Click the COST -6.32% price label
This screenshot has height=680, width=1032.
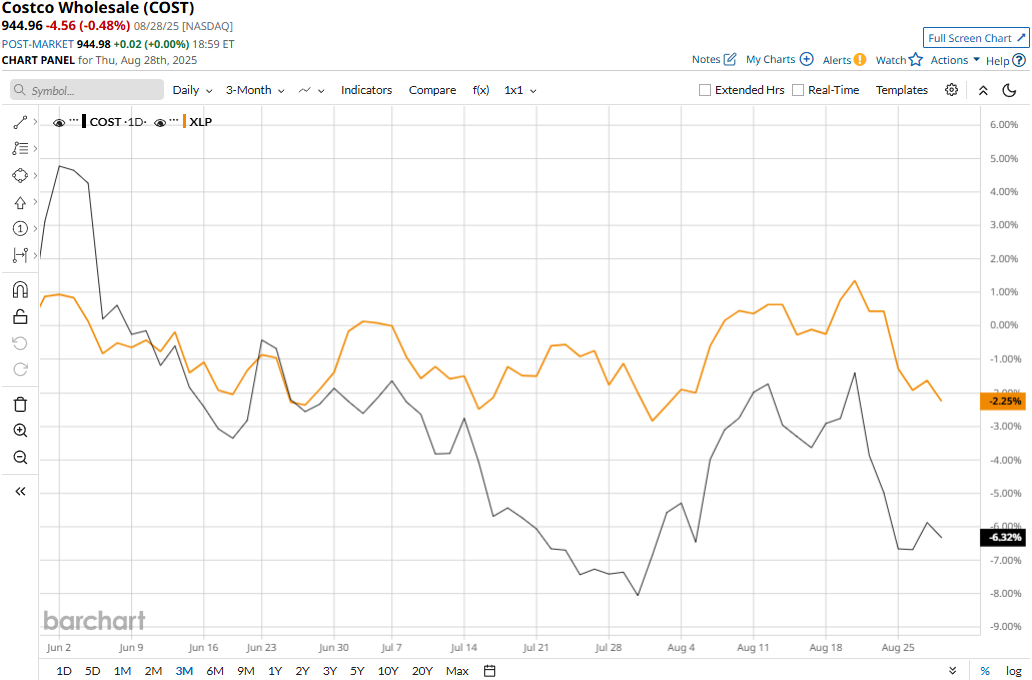(x=1003, y=537)
